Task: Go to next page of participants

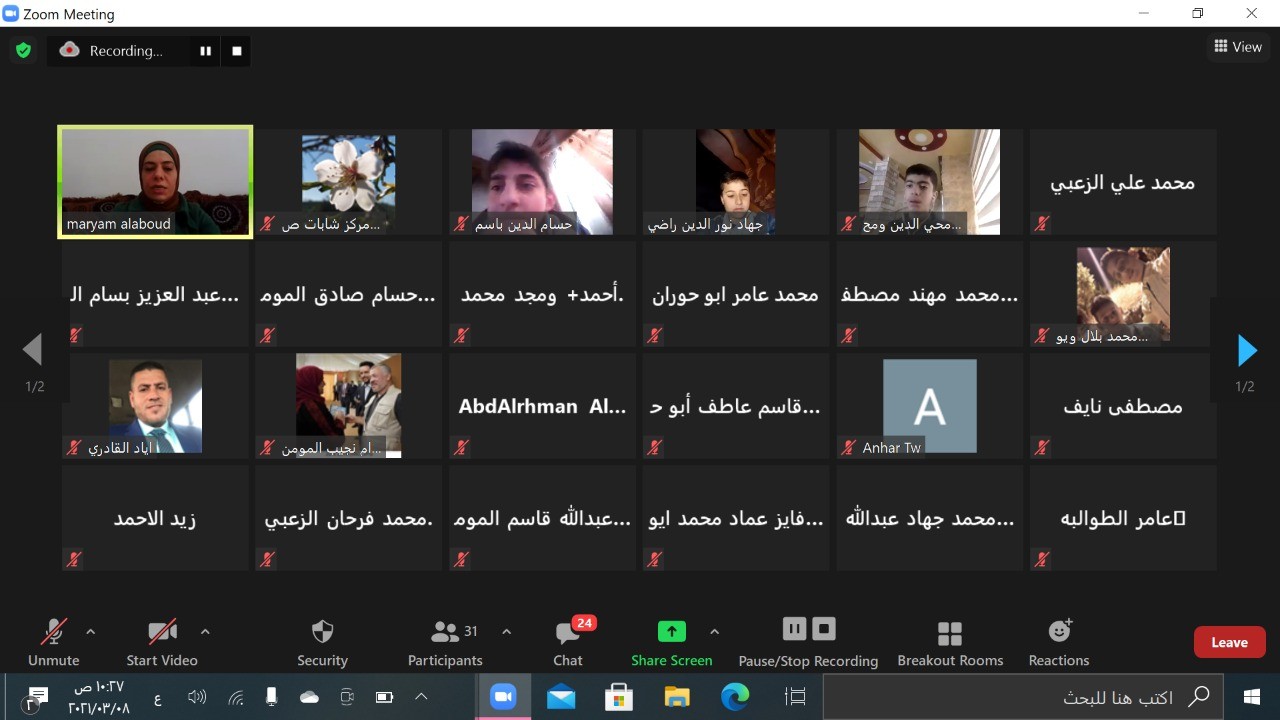Action: tap(1246, 350)
